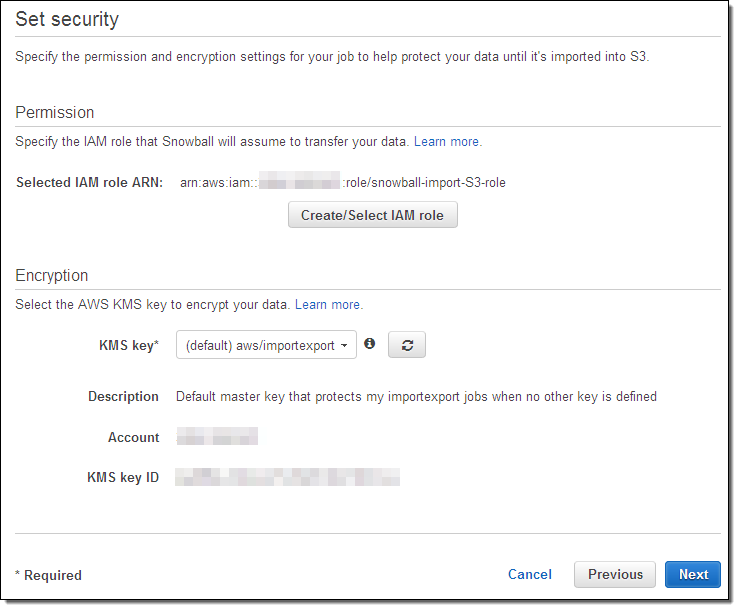Viewport: 739px width, 610px height.
Task: Open the KMS key dropdown
Action: point(266,345)
